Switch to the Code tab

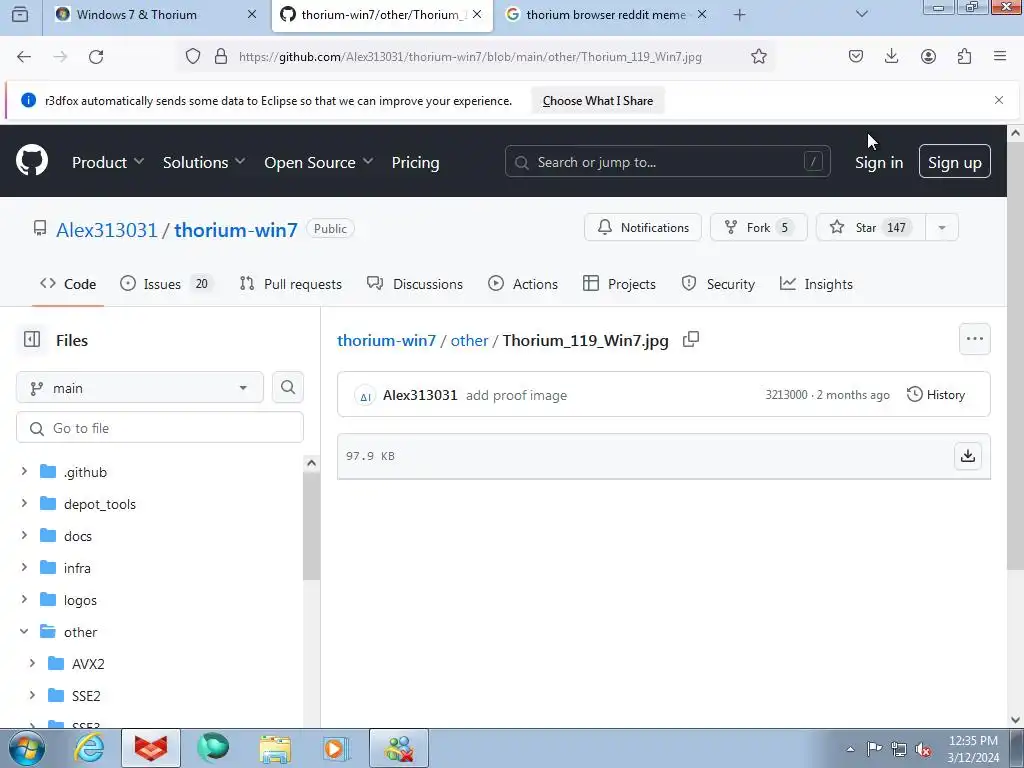point(68,284)
